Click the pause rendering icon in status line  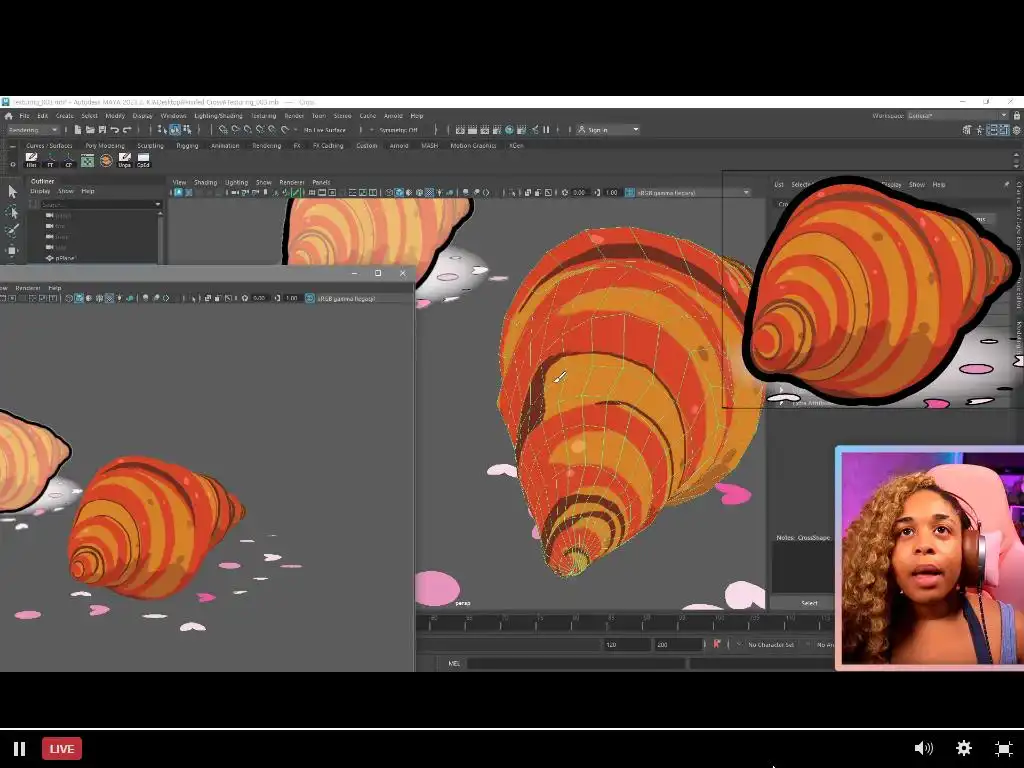click(x=547, y=130)
